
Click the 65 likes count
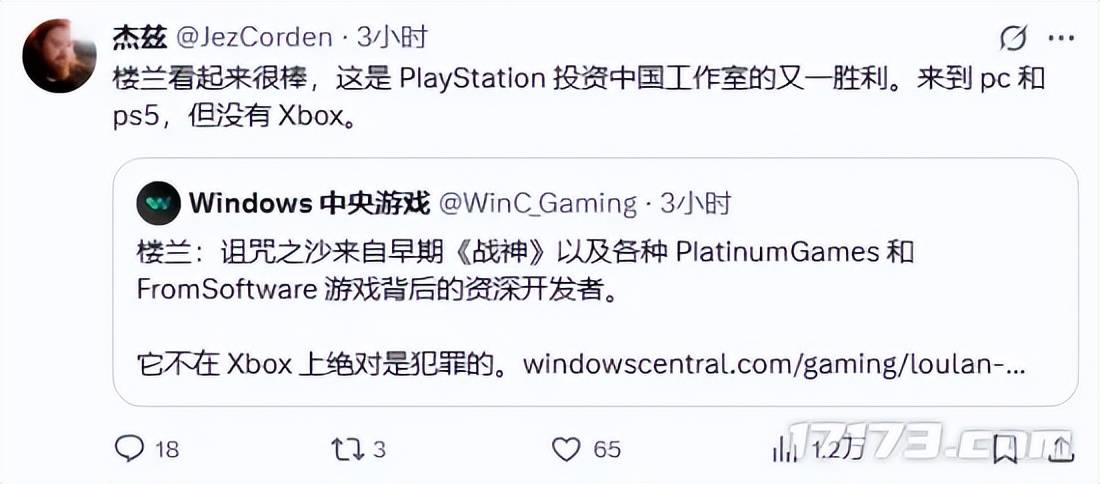tap(608, 449)
